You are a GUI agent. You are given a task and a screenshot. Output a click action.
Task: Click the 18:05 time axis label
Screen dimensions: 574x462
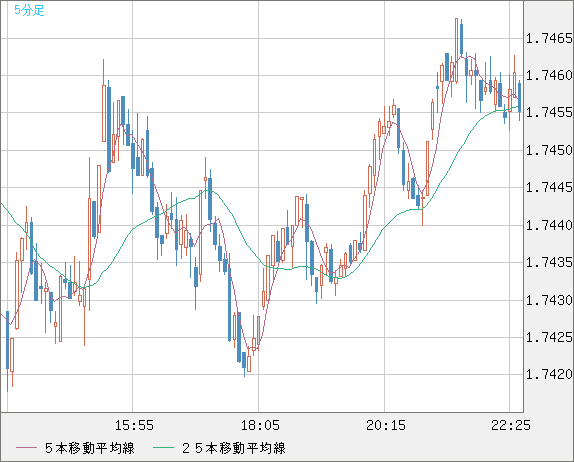(x=260, y=425)
